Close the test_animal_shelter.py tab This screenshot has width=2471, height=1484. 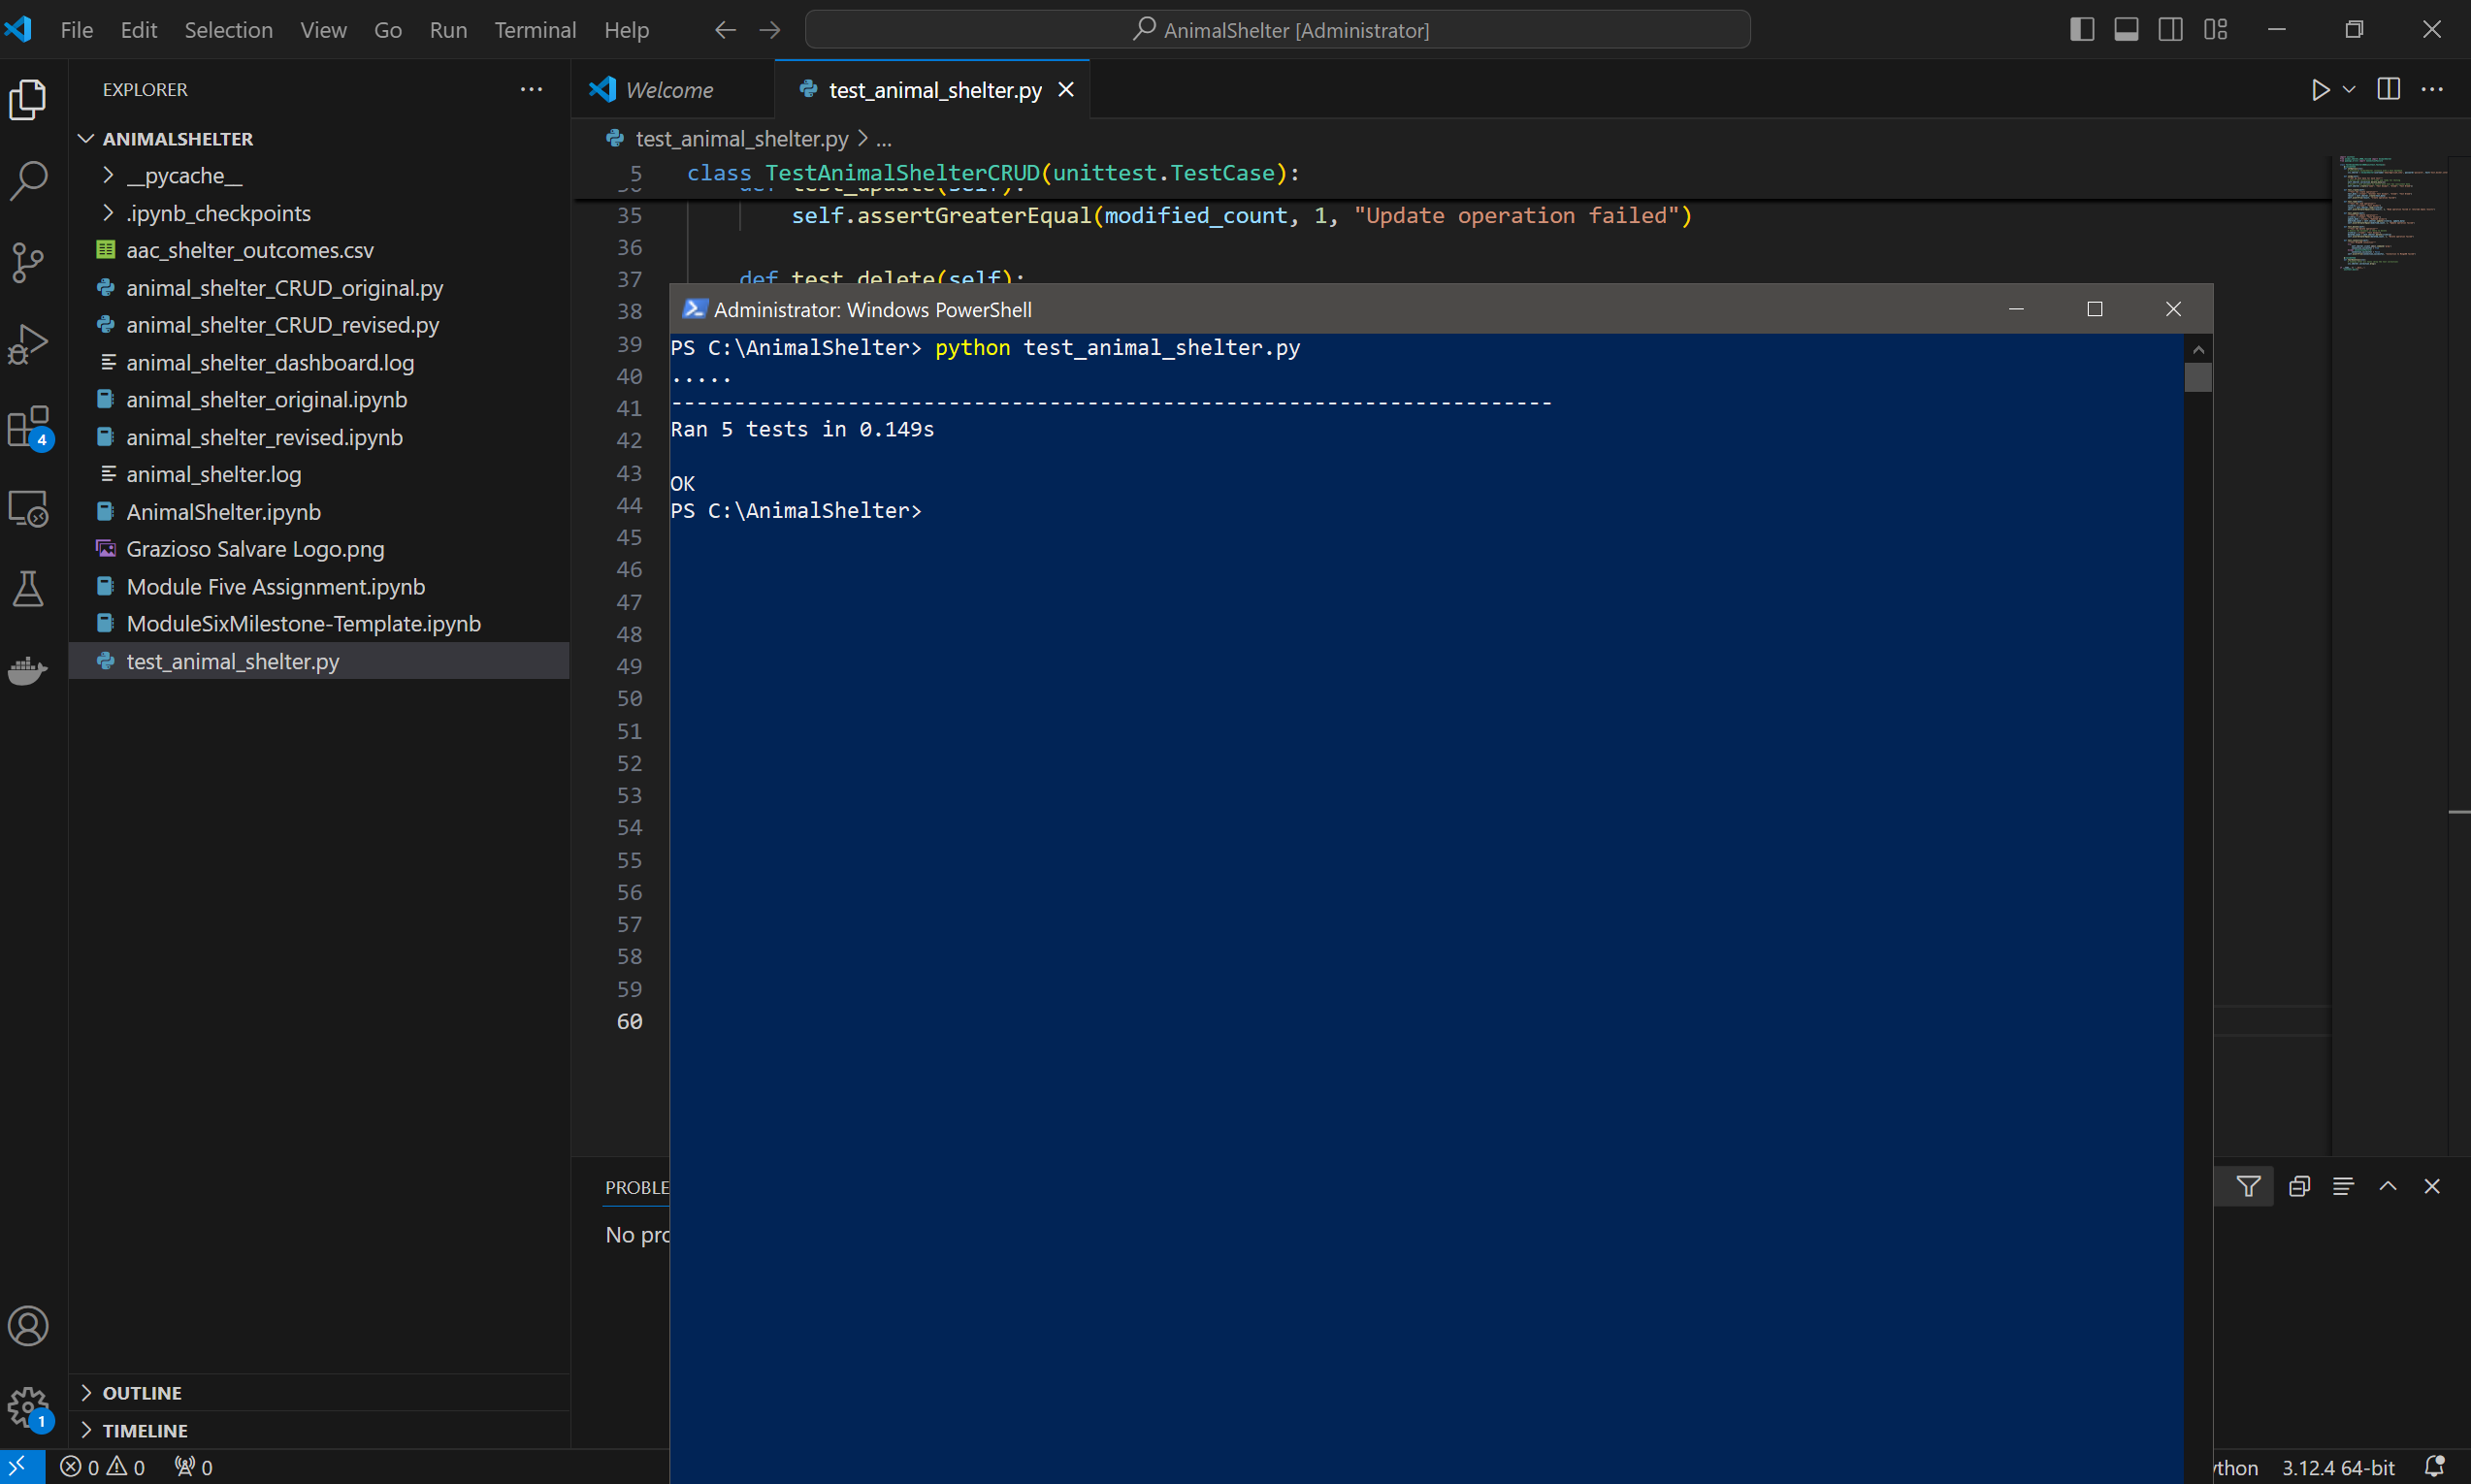[x=1066, y=90]
